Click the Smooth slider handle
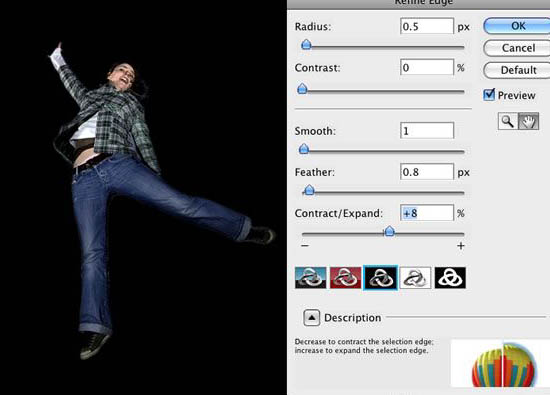The image size is (550, 395). point(304,149)
